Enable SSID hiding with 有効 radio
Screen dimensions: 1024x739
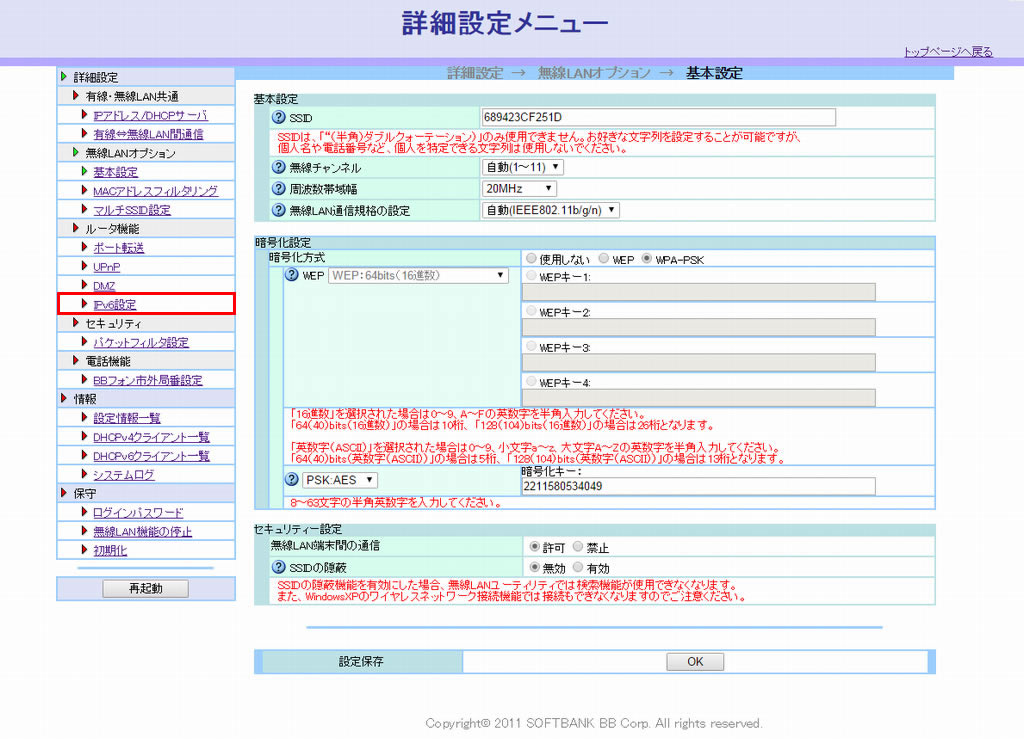tap(578, 567)
